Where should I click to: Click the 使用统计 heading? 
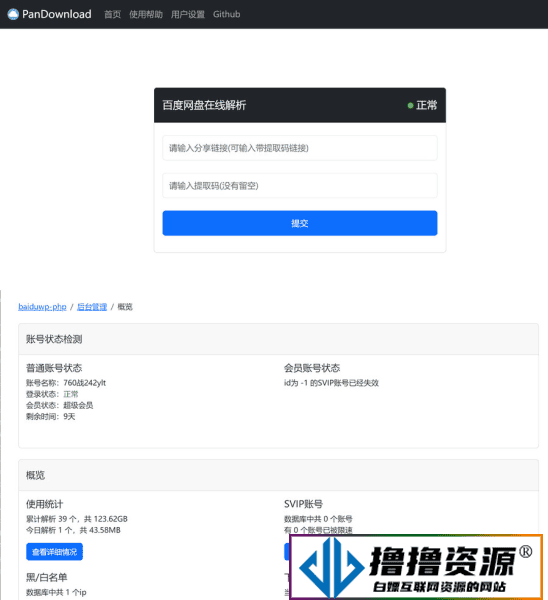pos(44,504)
